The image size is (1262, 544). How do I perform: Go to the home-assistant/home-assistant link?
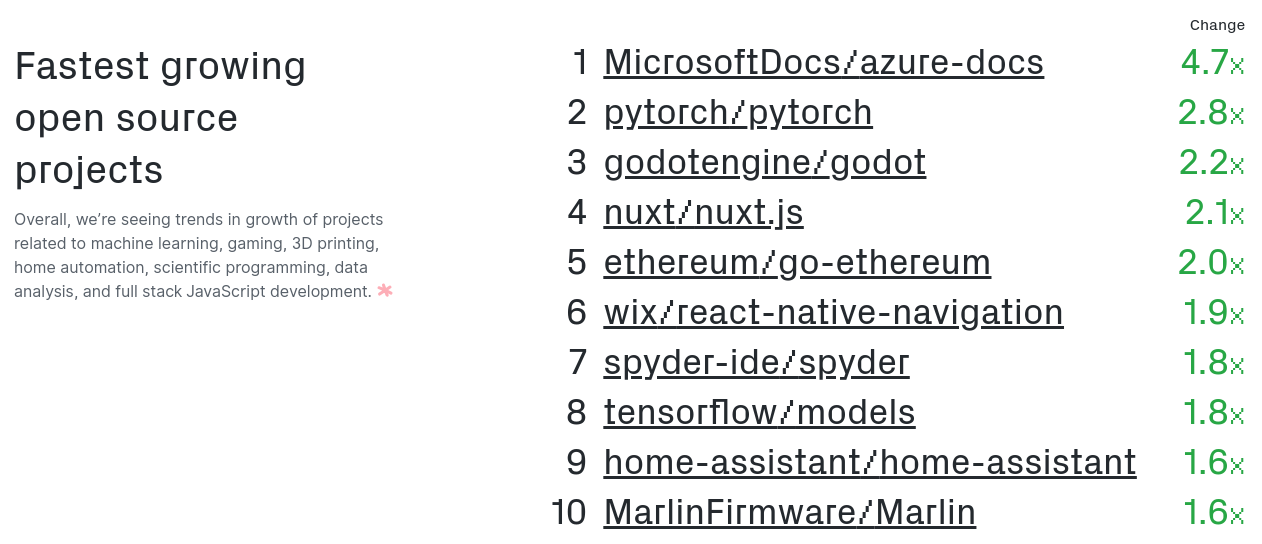870,462
